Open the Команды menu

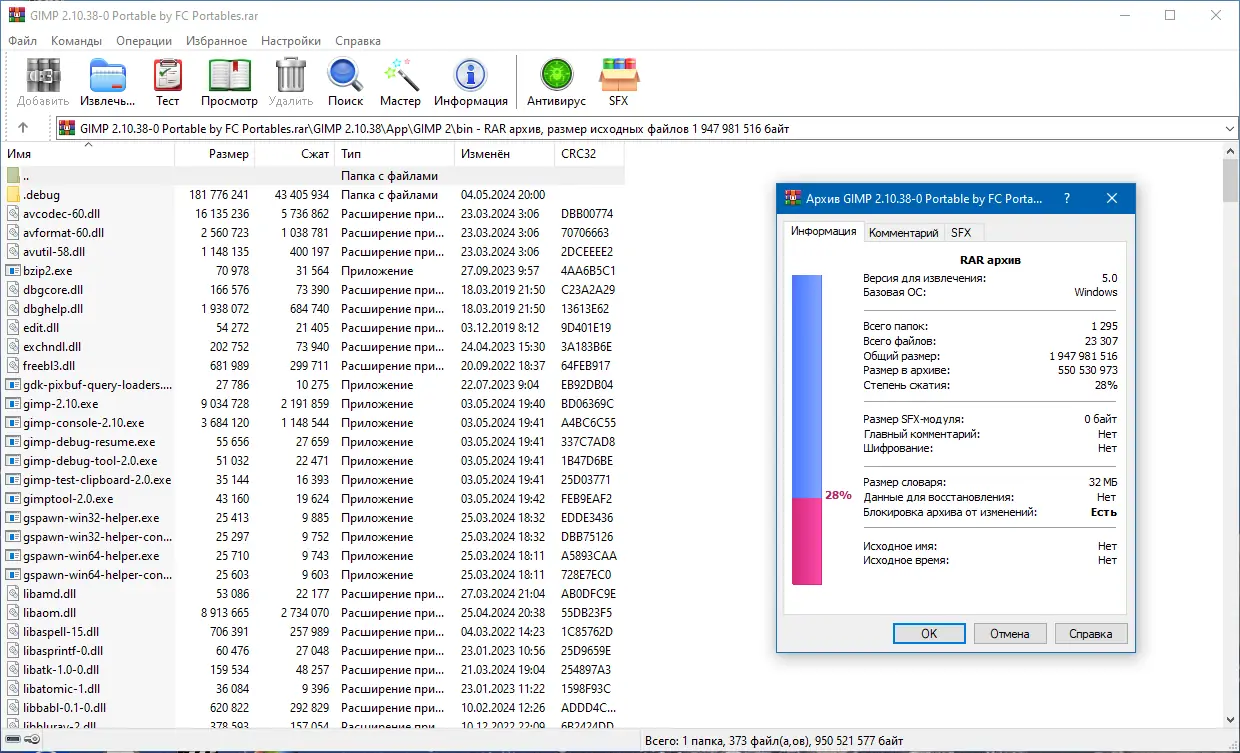[x=76, y=41]
